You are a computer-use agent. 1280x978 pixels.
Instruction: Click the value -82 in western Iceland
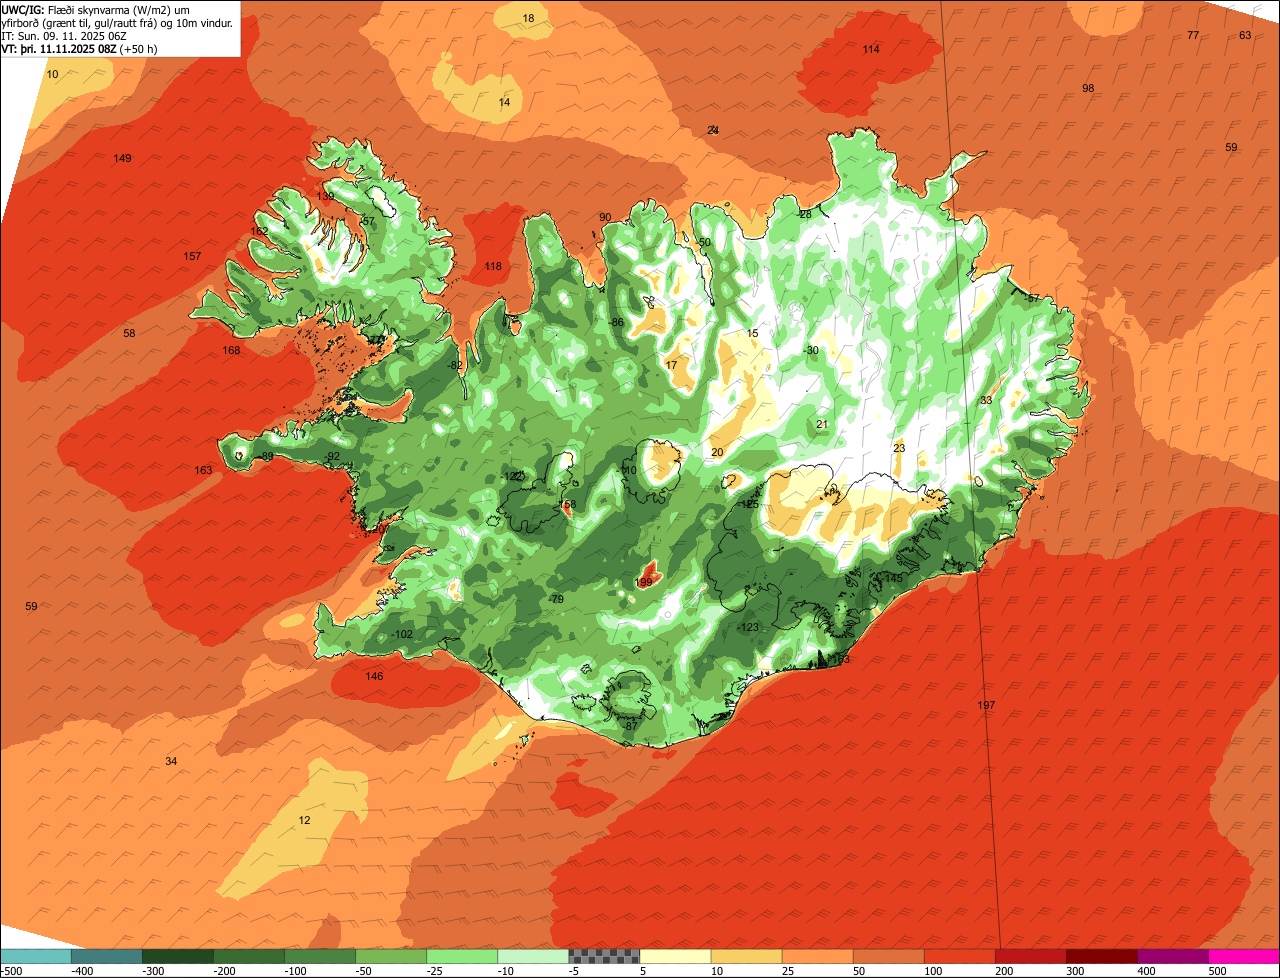point(455,365)
